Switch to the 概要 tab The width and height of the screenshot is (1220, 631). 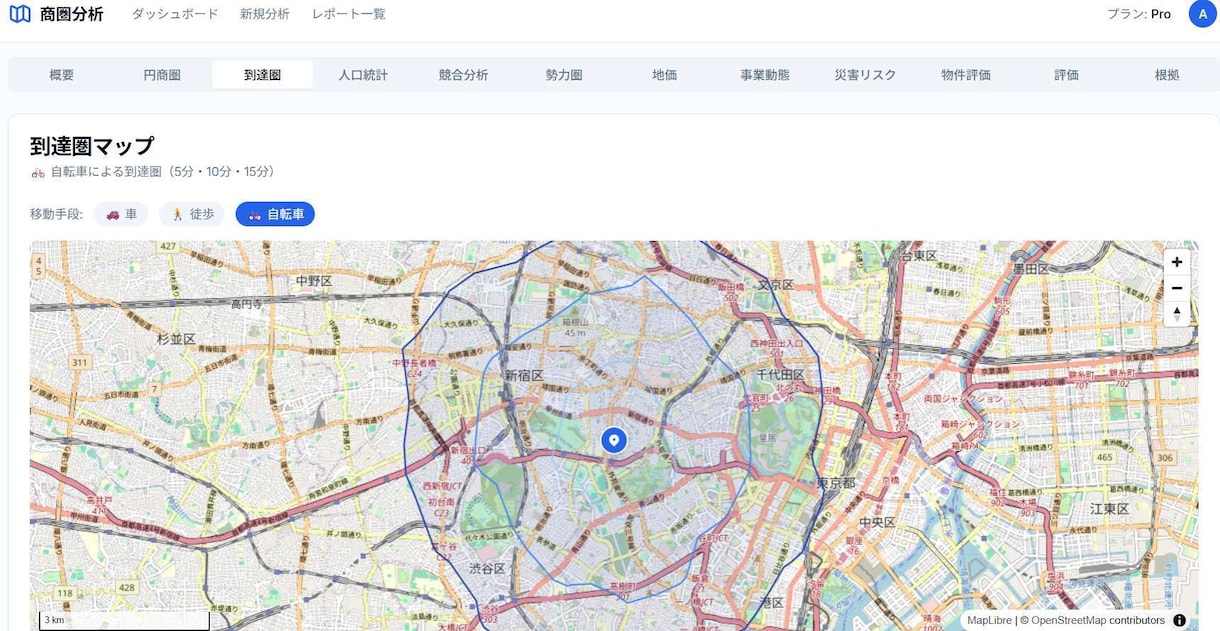point(62,75)
